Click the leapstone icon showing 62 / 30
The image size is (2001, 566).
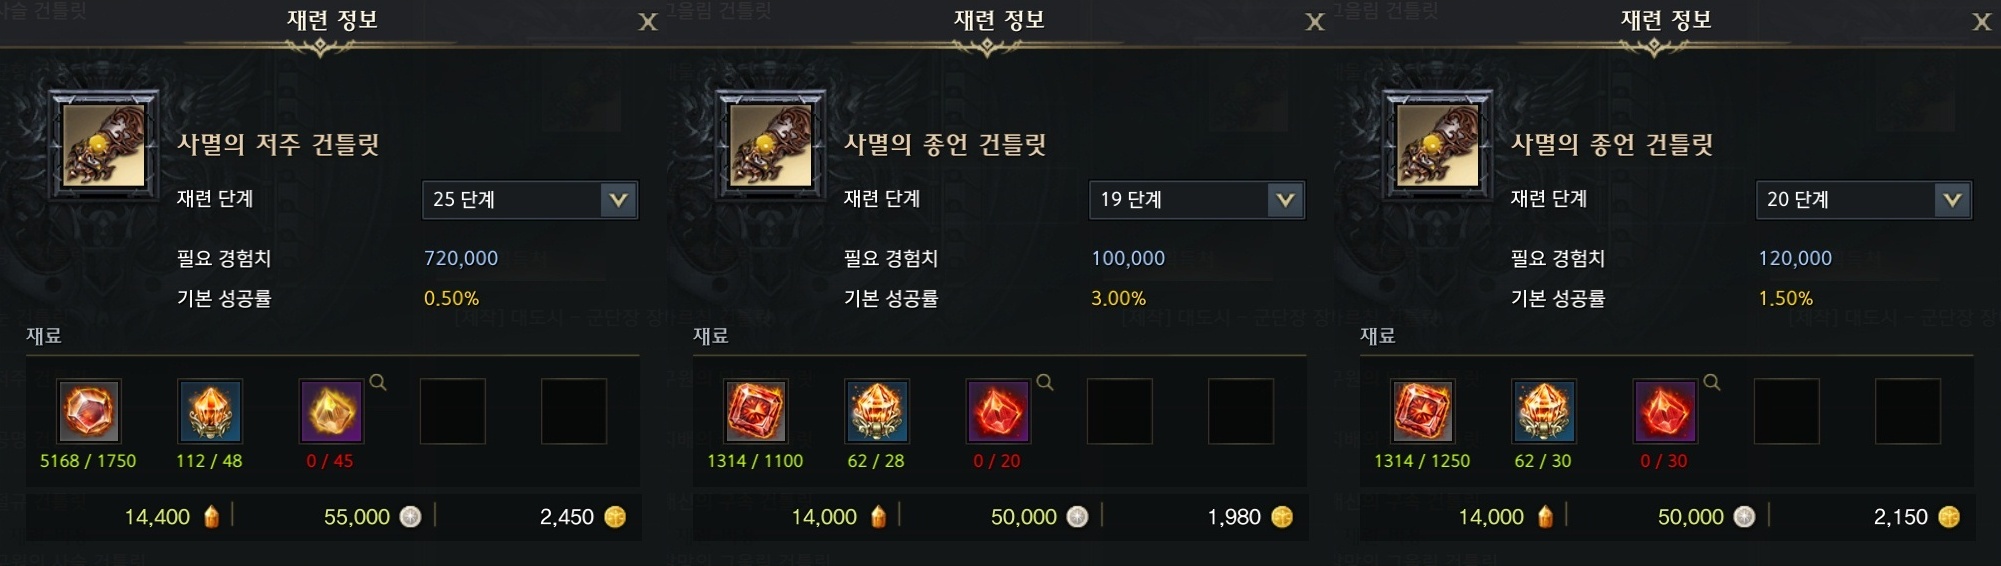point(1544,410)
